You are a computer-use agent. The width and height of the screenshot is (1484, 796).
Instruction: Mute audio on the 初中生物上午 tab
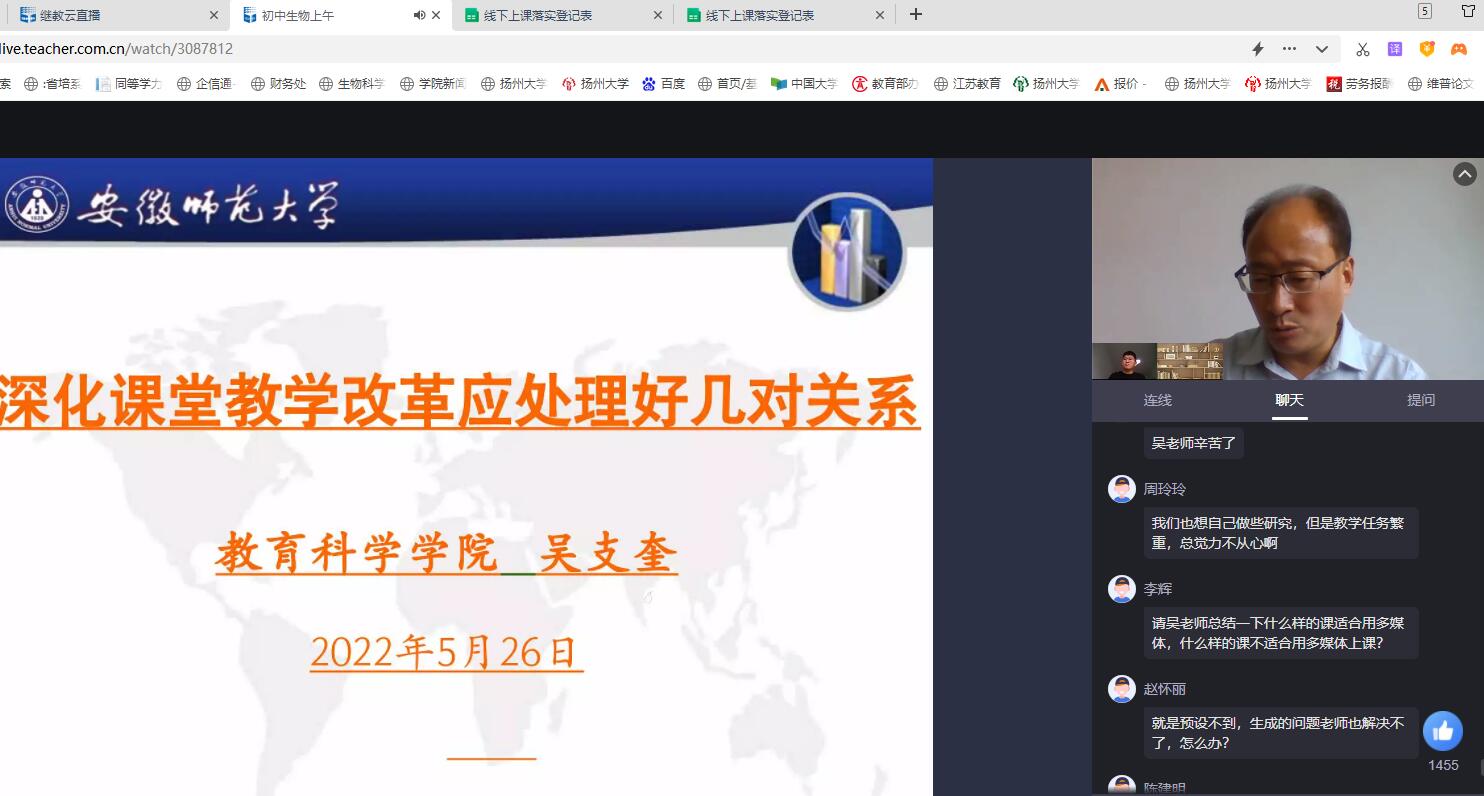pyautogui.click(x=419, y=15)
